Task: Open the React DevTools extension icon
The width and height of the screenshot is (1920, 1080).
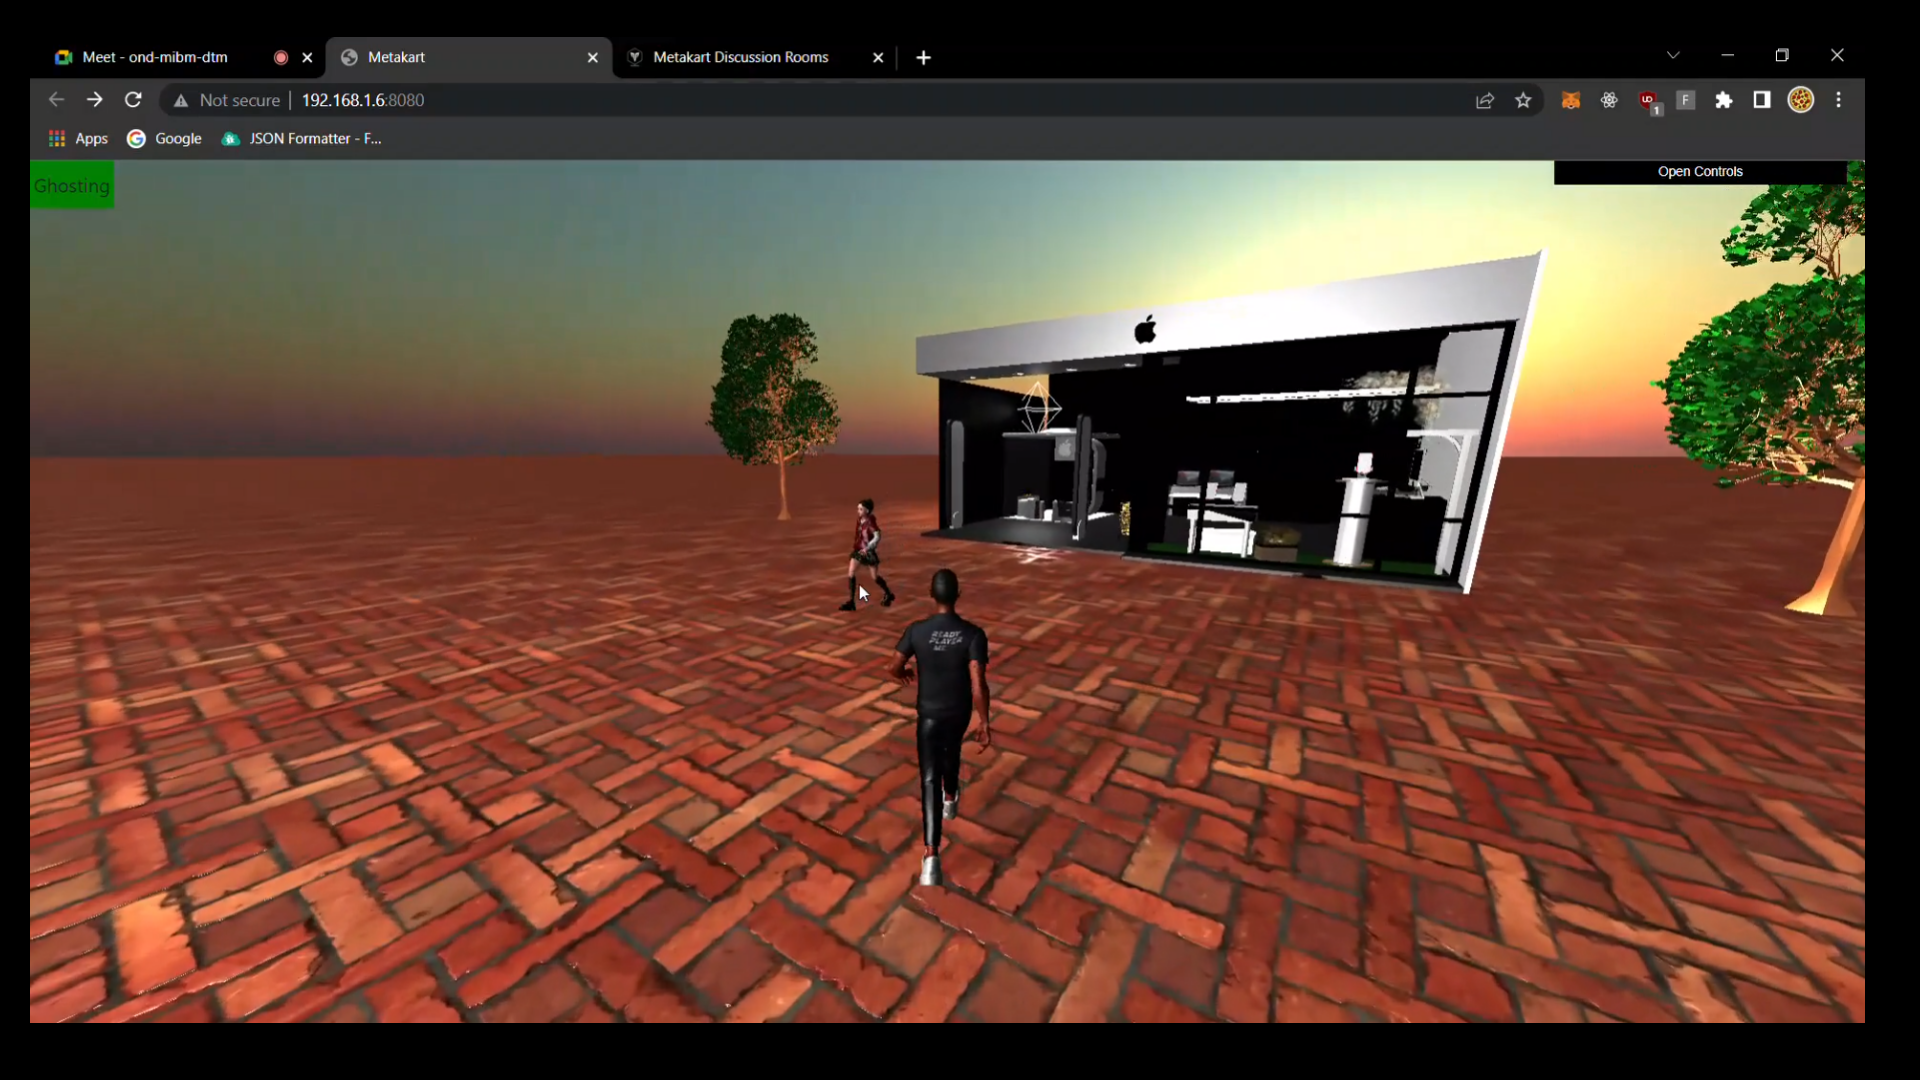Action: pos(1609,100)
